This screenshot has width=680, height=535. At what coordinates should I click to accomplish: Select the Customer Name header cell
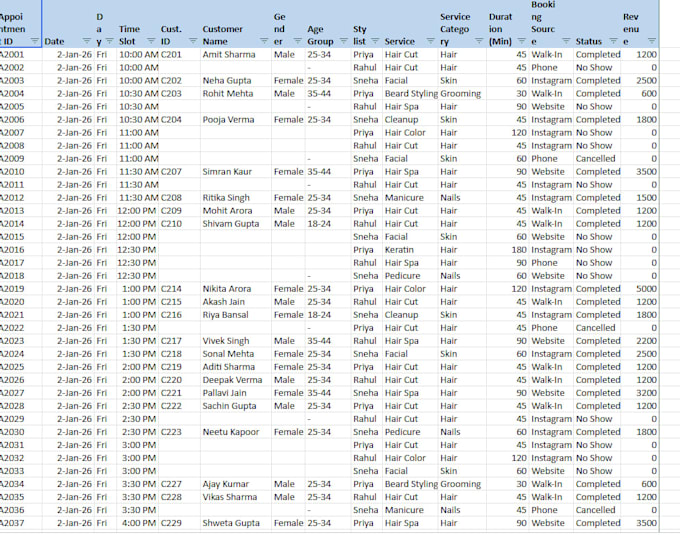235,24
